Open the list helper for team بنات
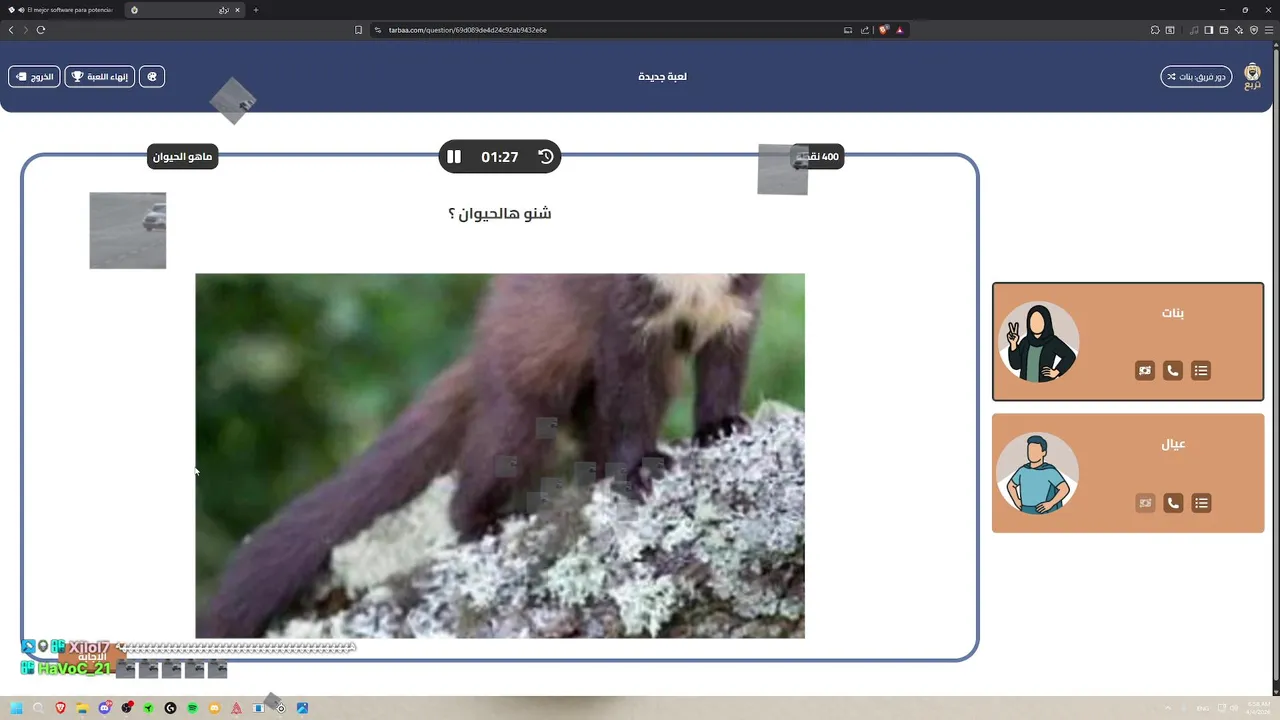The width and height of the screenshot is (1280, 720). 1201,371
